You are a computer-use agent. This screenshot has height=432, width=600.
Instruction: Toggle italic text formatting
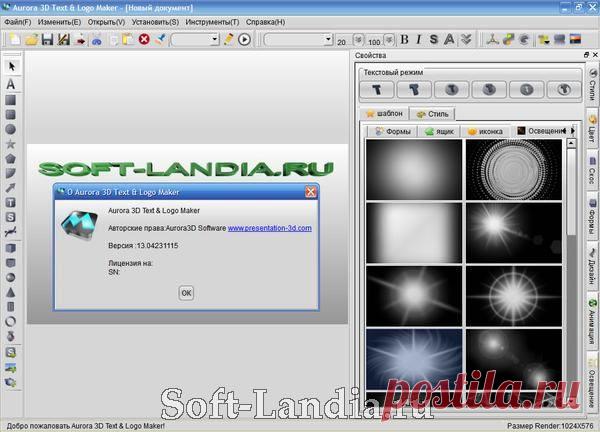(x=418, y=40)
